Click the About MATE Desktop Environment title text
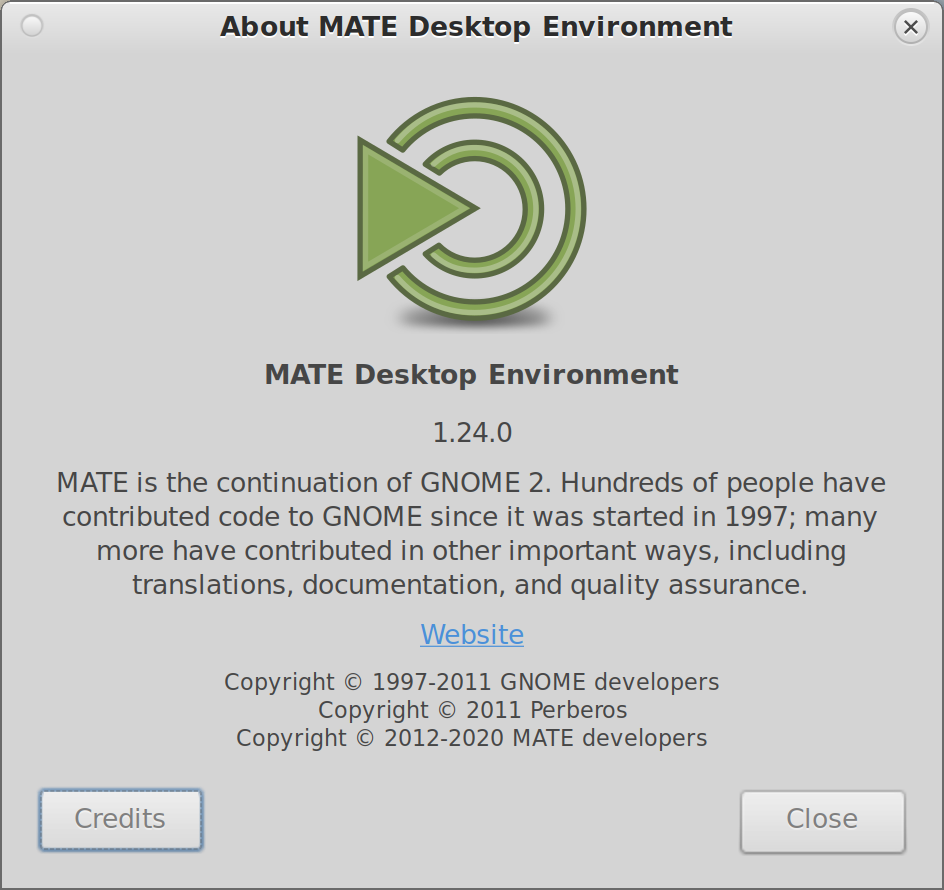 pos(477,27)
